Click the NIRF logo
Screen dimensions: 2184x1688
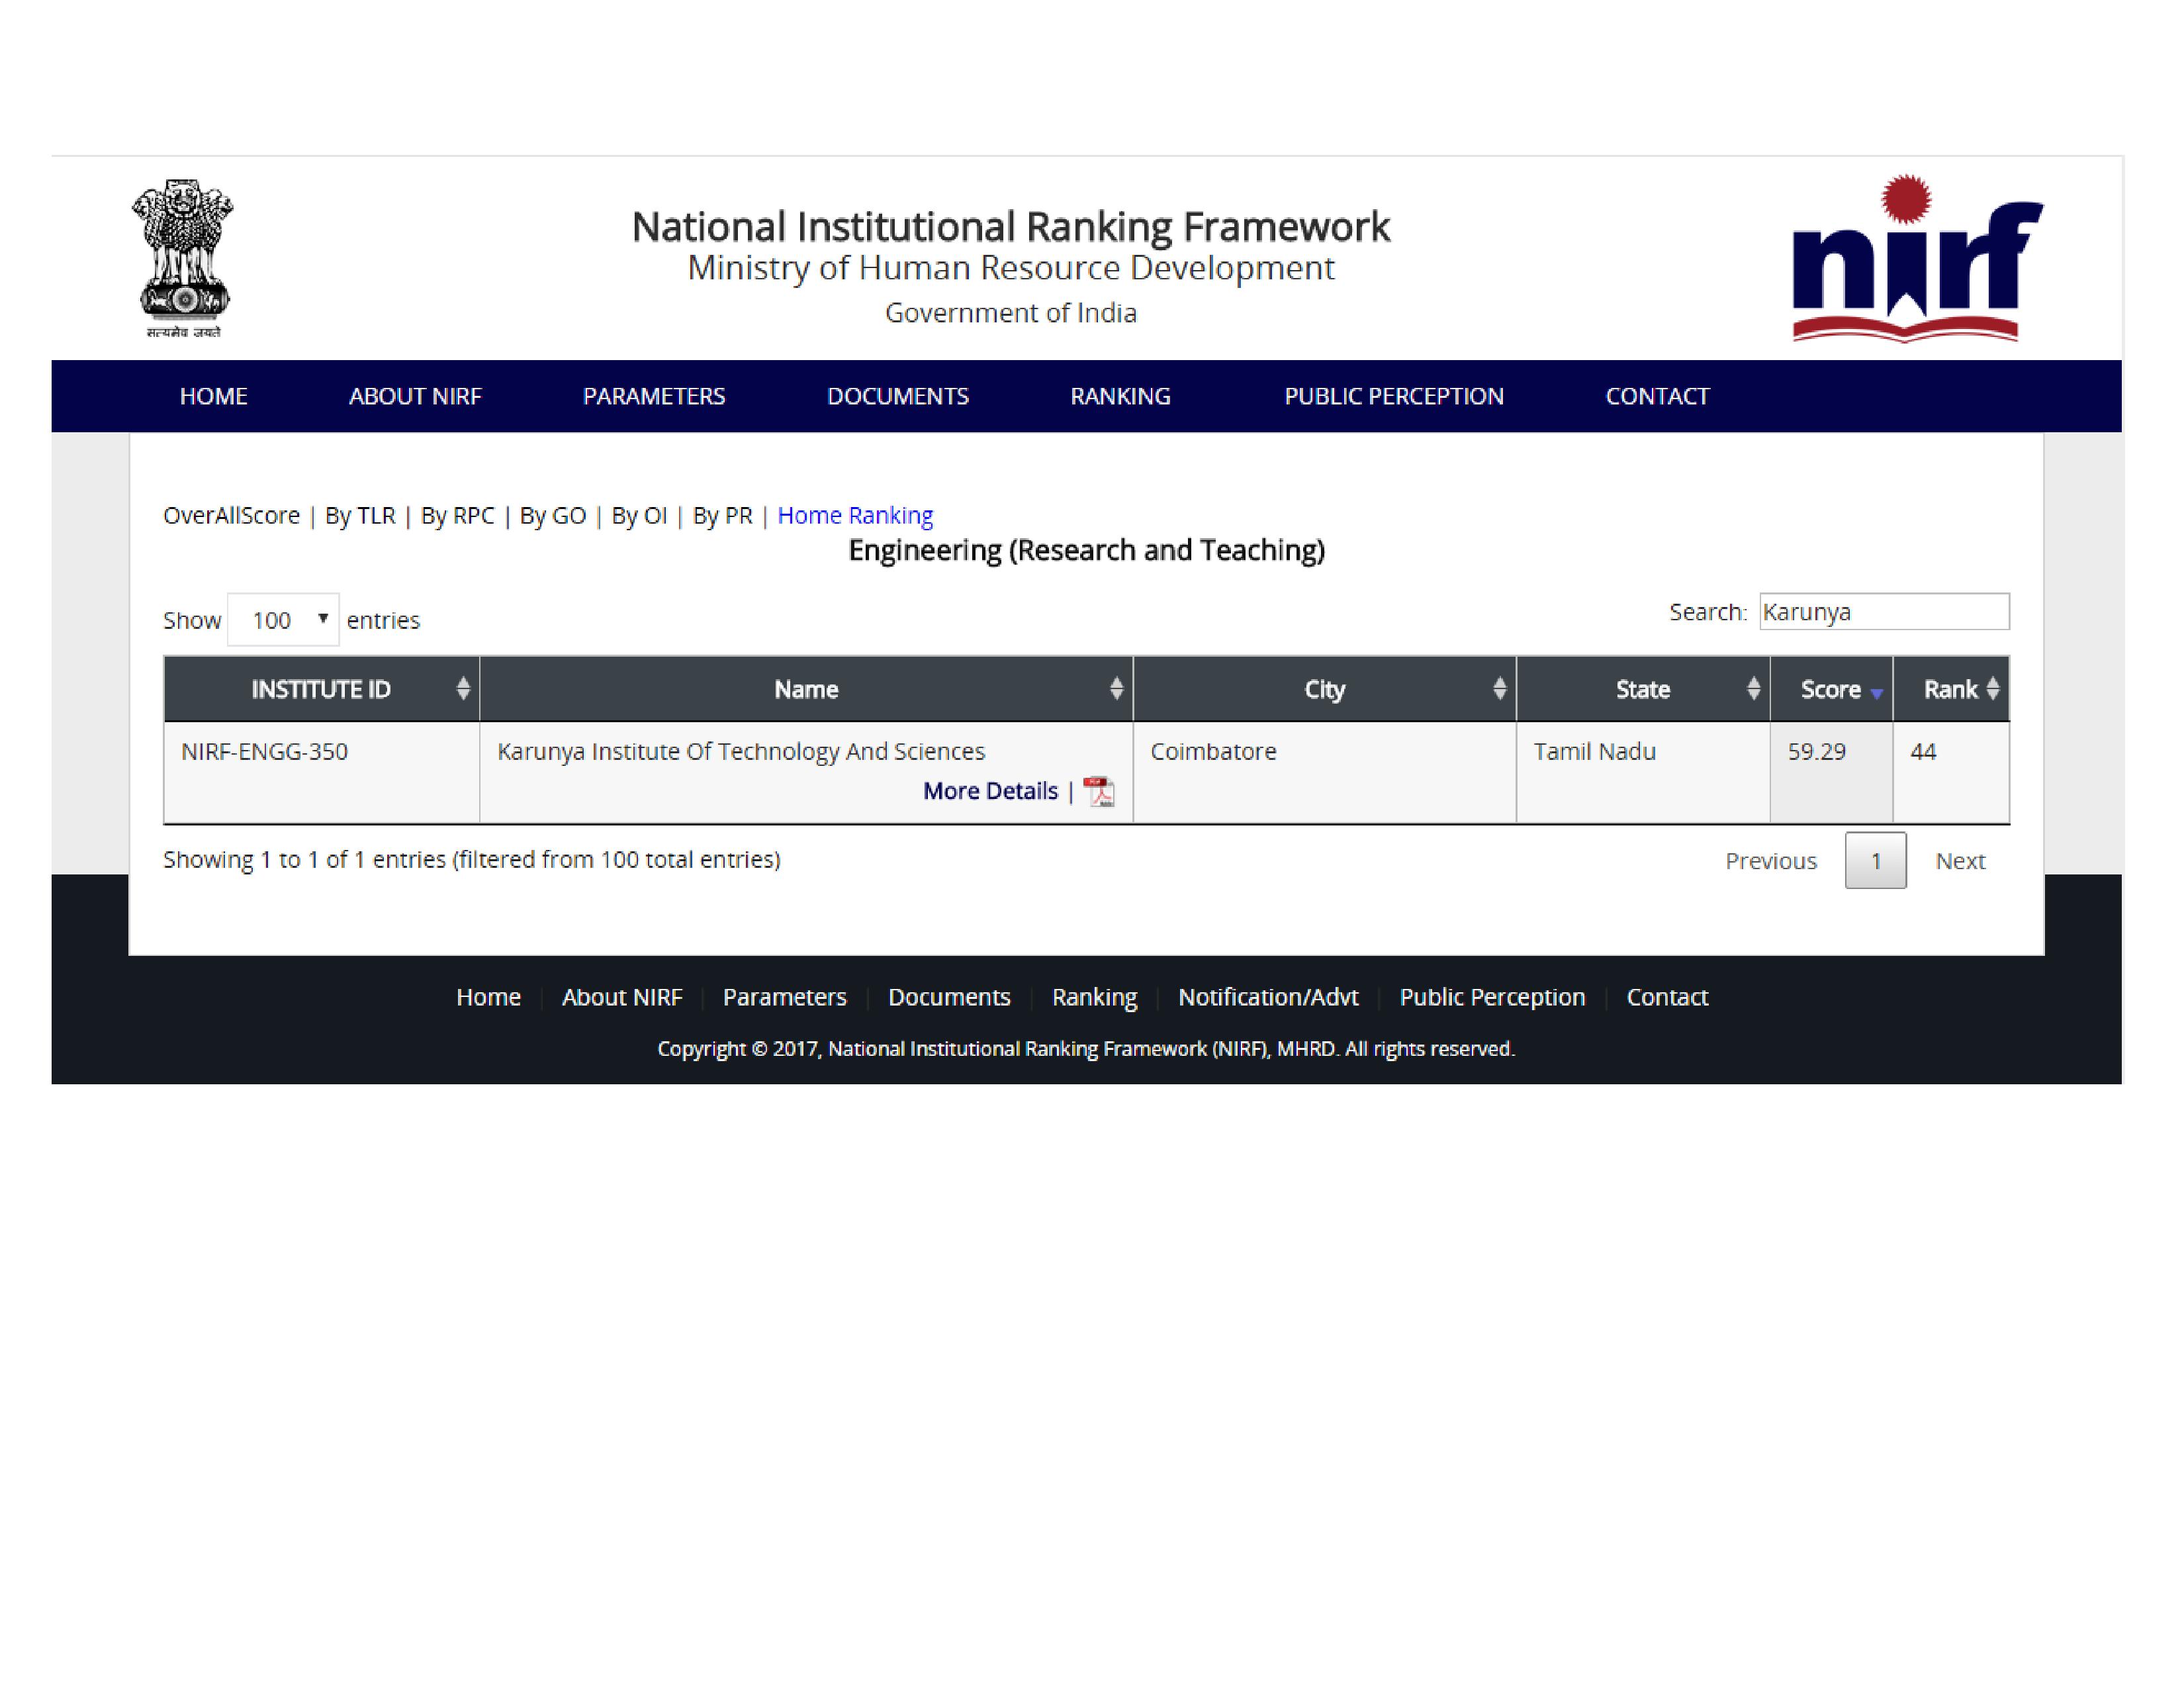click(x=1917, y=258)
